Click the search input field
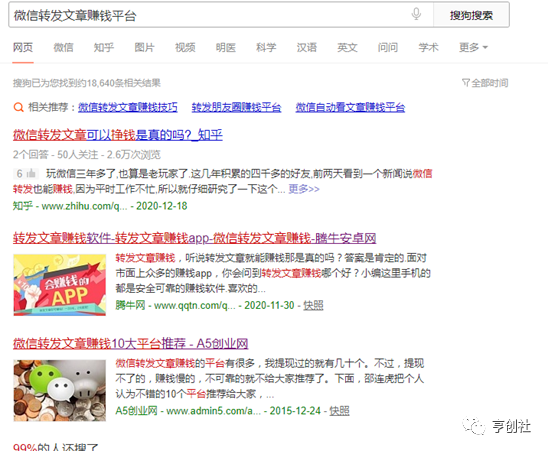 pyautogui.click(x=210, y=15)
